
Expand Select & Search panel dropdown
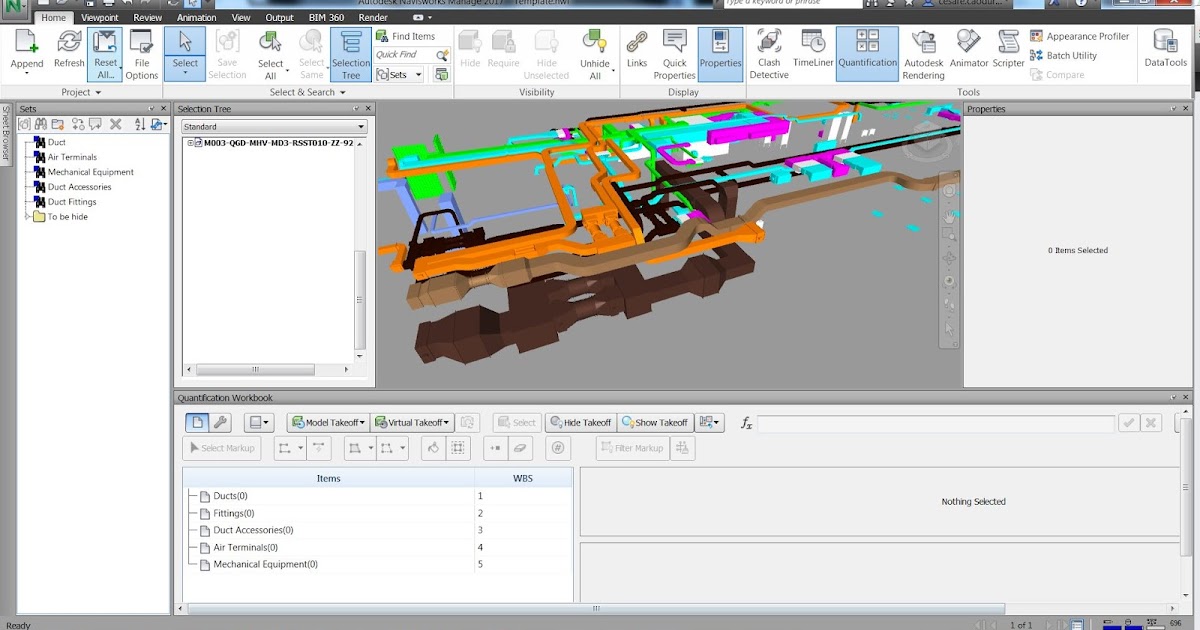tap(344, 93)
